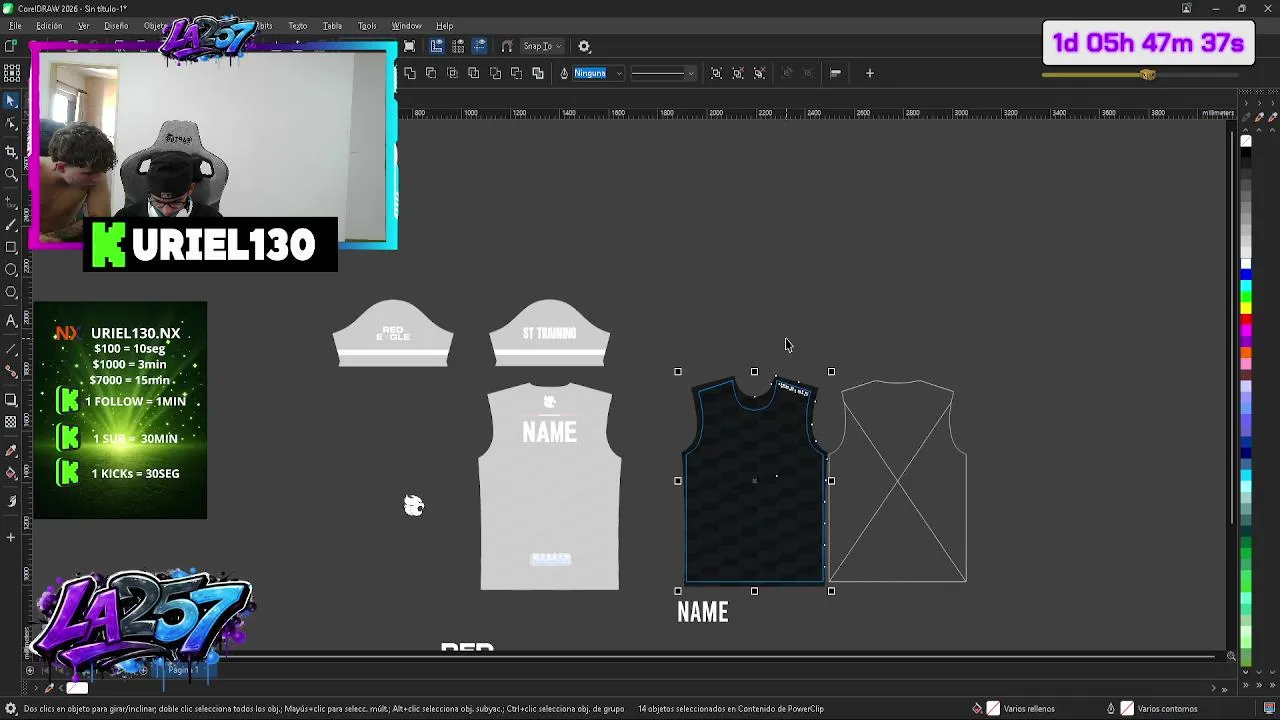Viewport: 1280px width, 720px height.
Task: Click the Back minus front icon
Action: (x=516, y=73)
